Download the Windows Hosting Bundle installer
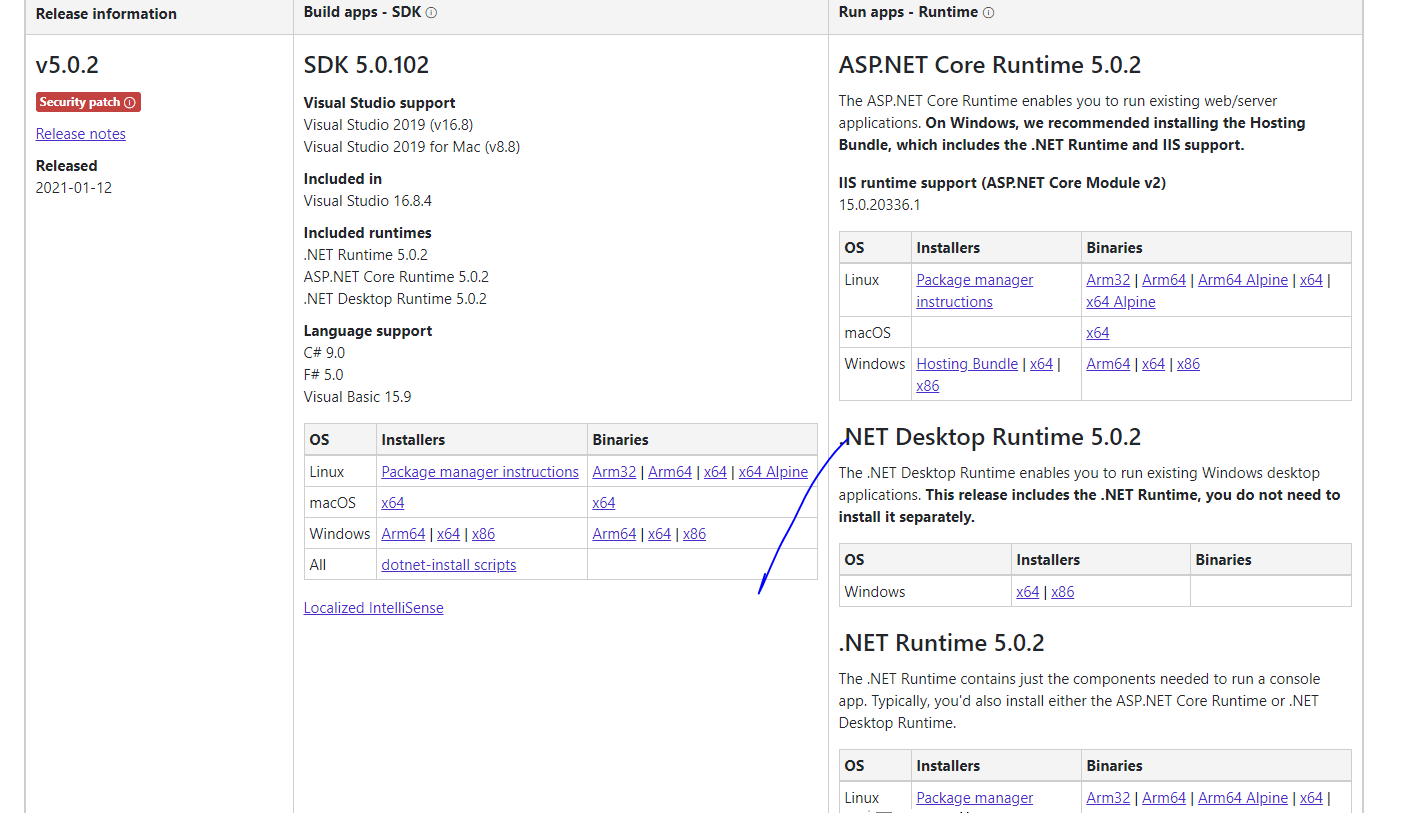1409x813 pixels. click(x=967, y=364)
